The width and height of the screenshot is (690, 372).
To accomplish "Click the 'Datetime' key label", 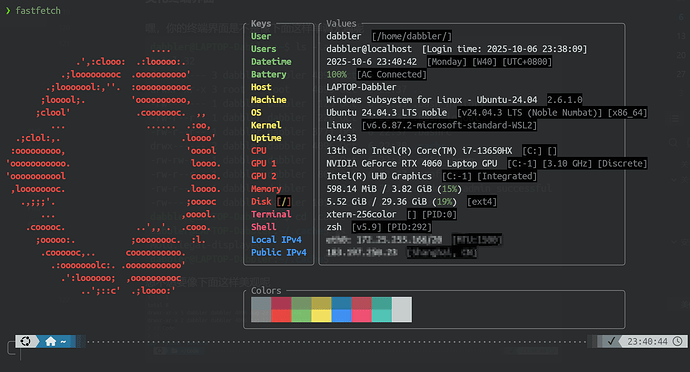I will (271, 62).
